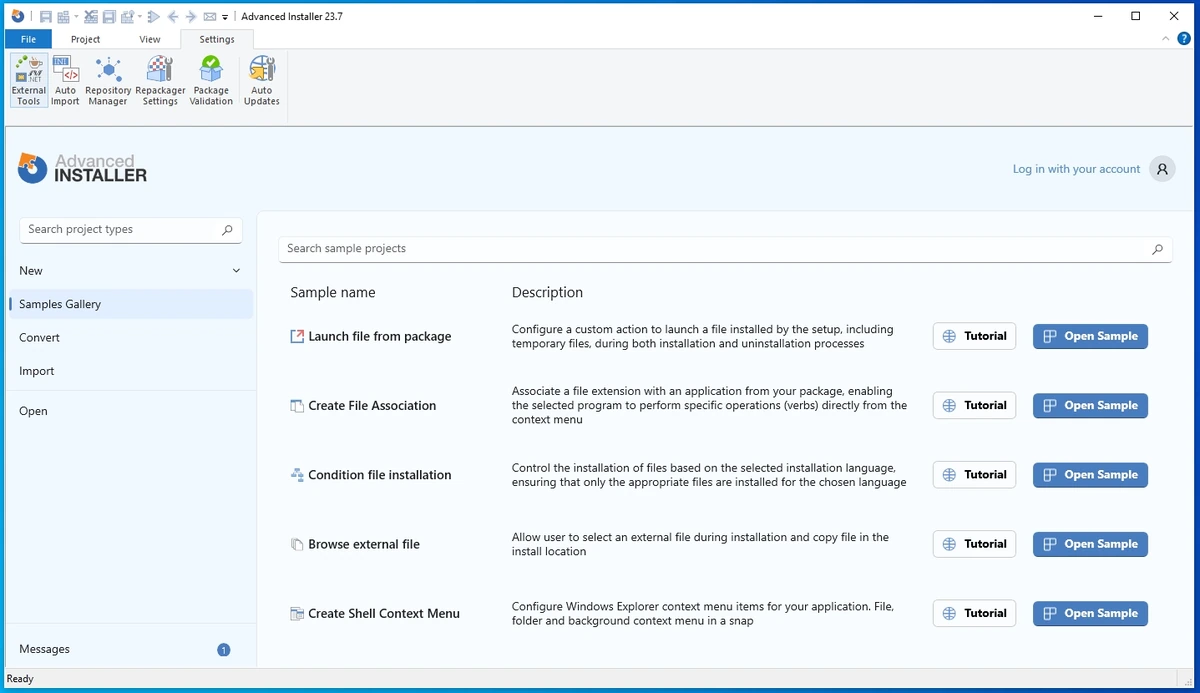
Task: Click the magnifier in sample projects search
Action: pyautogui.click(x=1157, y=249)
